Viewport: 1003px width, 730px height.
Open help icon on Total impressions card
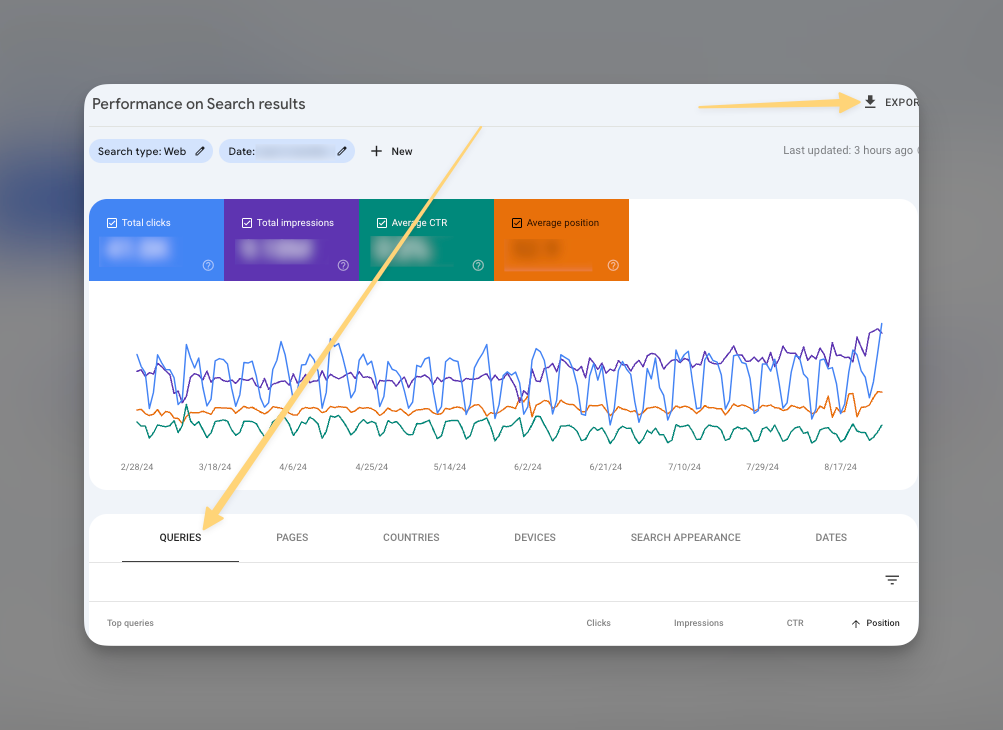point(344,265)
